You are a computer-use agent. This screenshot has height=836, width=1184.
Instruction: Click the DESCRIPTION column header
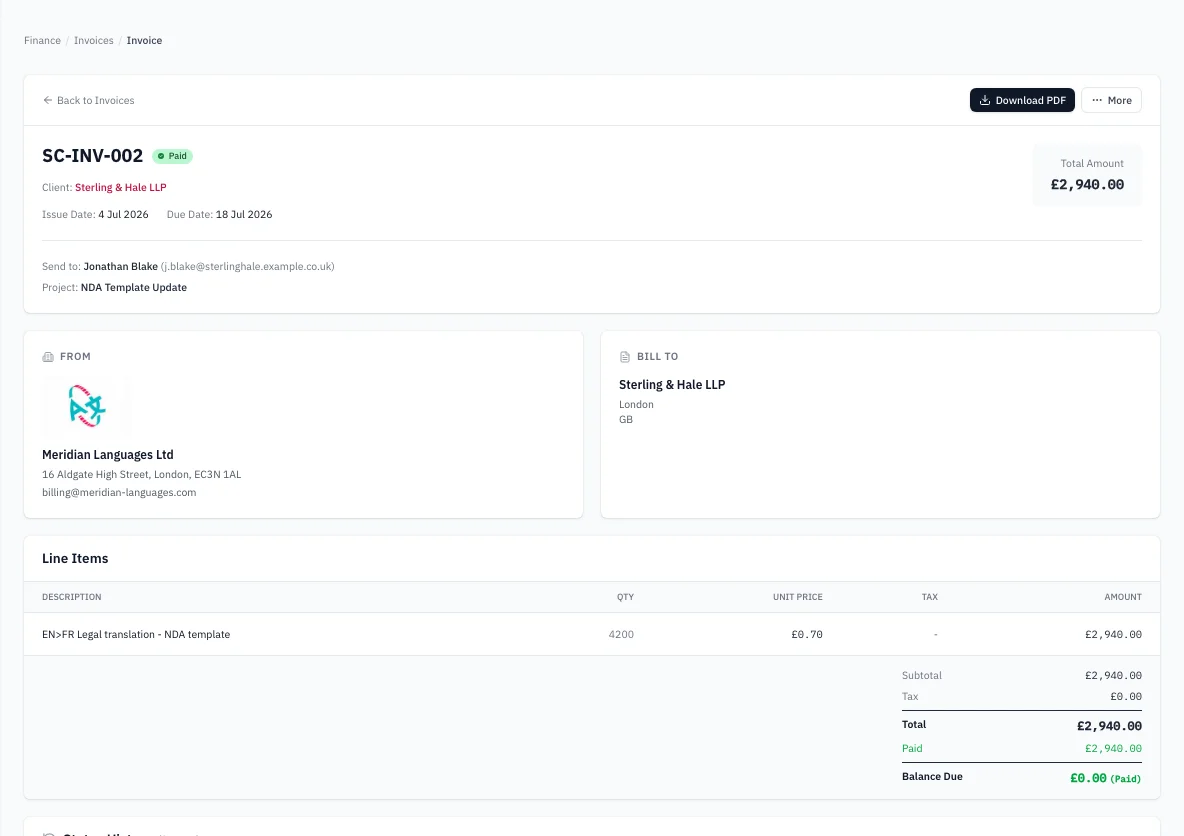coord(72,597)
